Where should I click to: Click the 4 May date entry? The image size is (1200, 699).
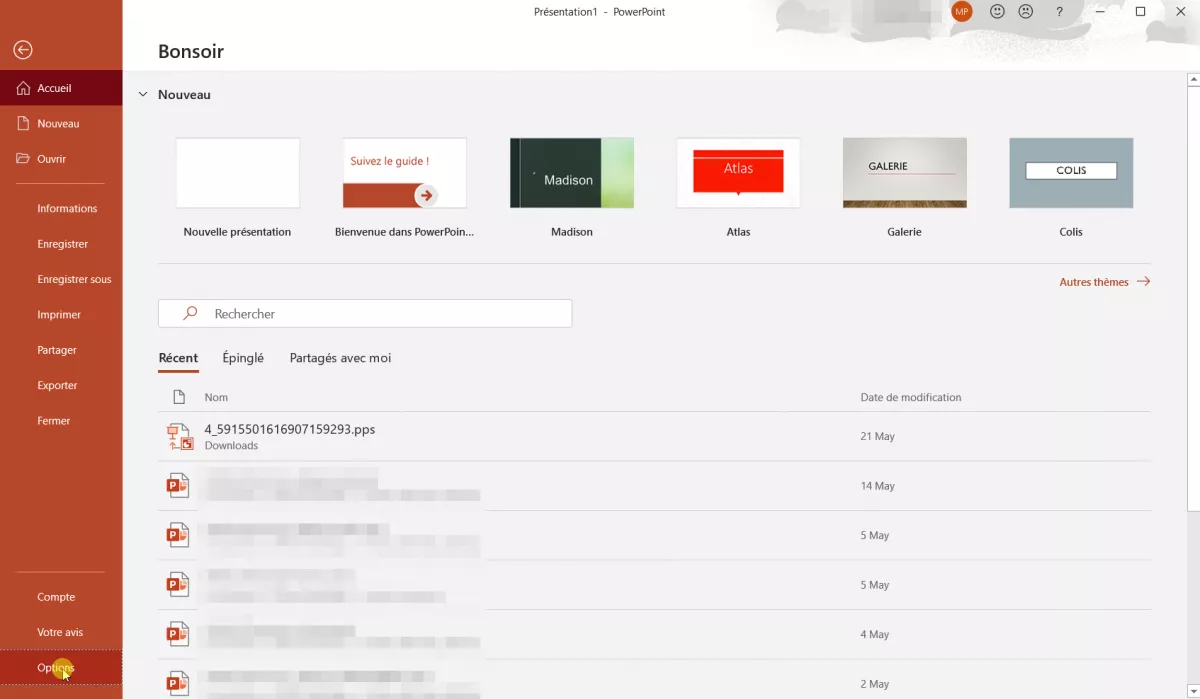(874, 634)
